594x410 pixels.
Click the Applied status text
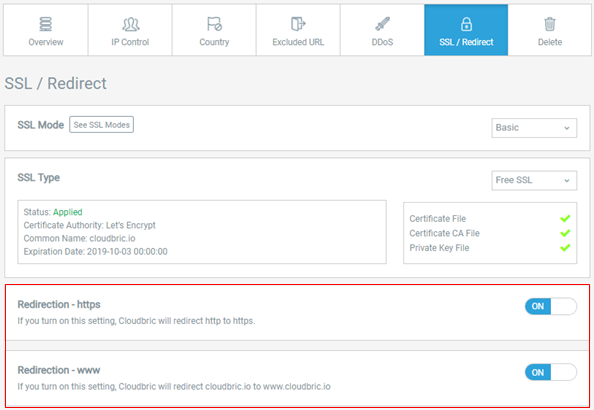[67, 212]
